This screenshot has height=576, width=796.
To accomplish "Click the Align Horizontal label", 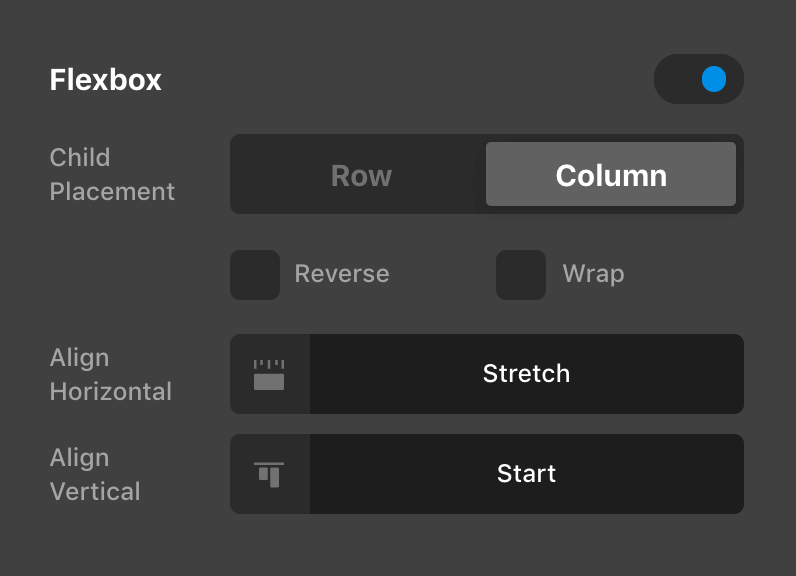I will pyautogui.click(x=110, y=374).
